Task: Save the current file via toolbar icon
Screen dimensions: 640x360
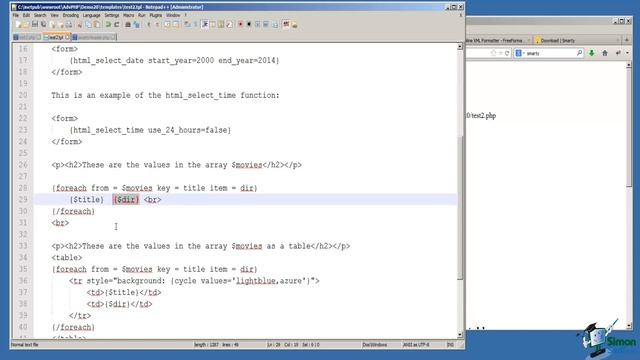Action: pos(35,24)
